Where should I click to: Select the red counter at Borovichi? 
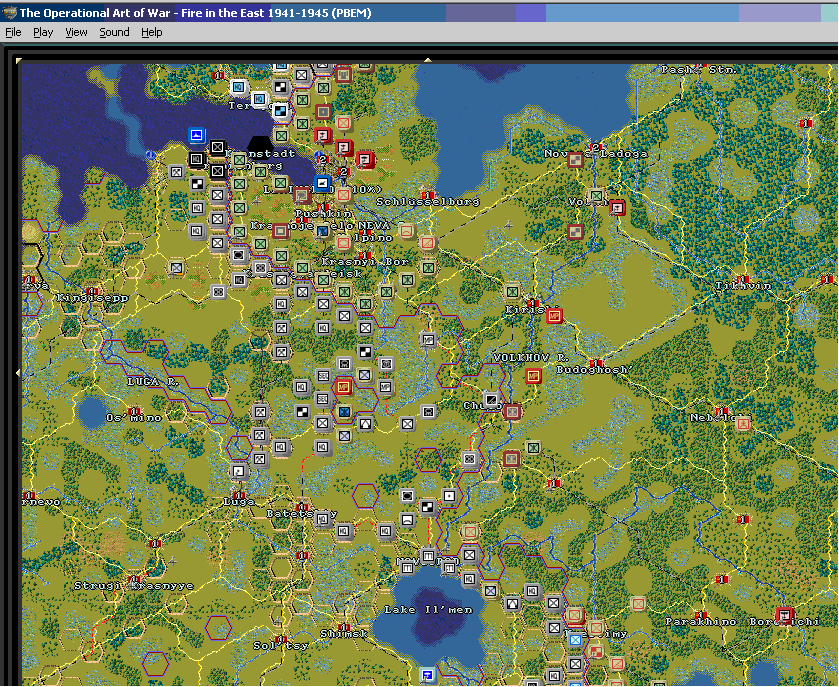tap(784, 615)
